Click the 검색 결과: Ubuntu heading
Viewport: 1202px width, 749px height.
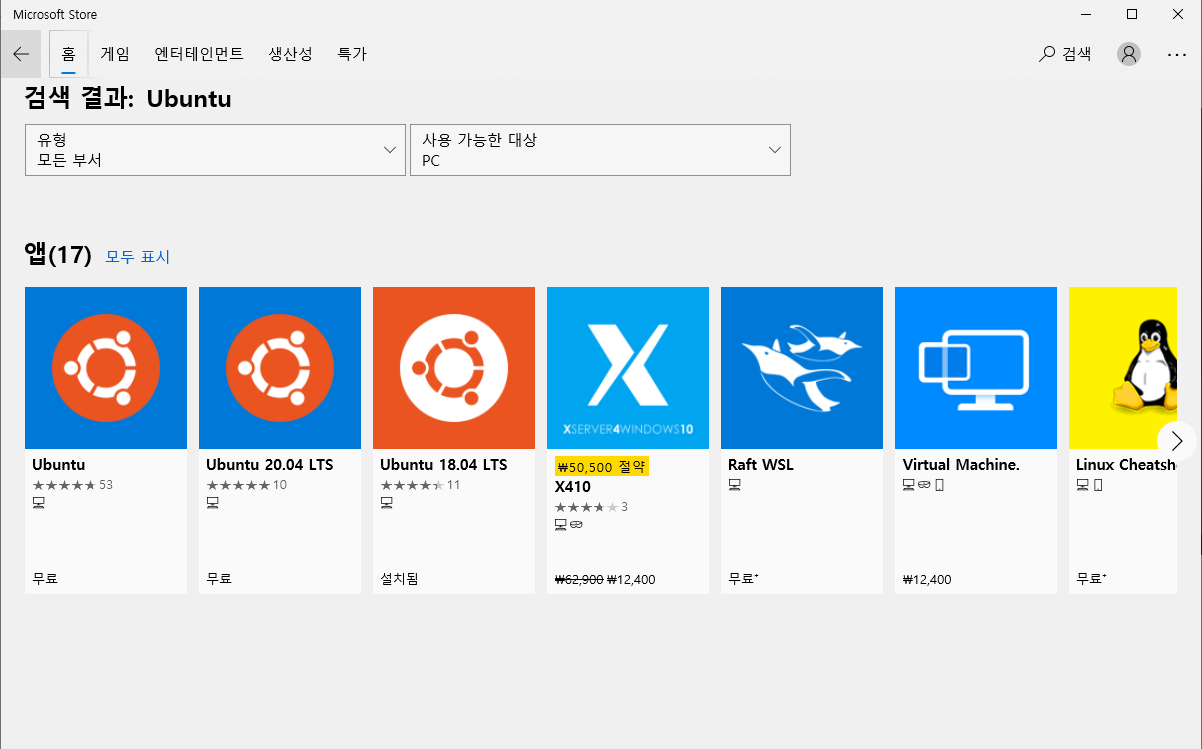[128, 99]
